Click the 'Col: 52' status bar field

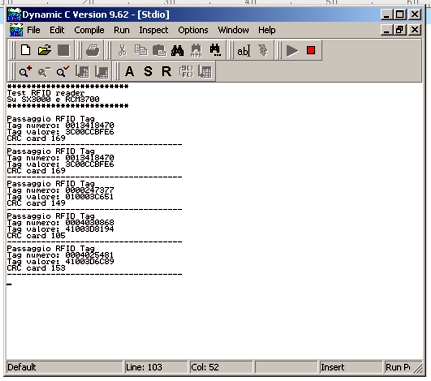(221, 367)
